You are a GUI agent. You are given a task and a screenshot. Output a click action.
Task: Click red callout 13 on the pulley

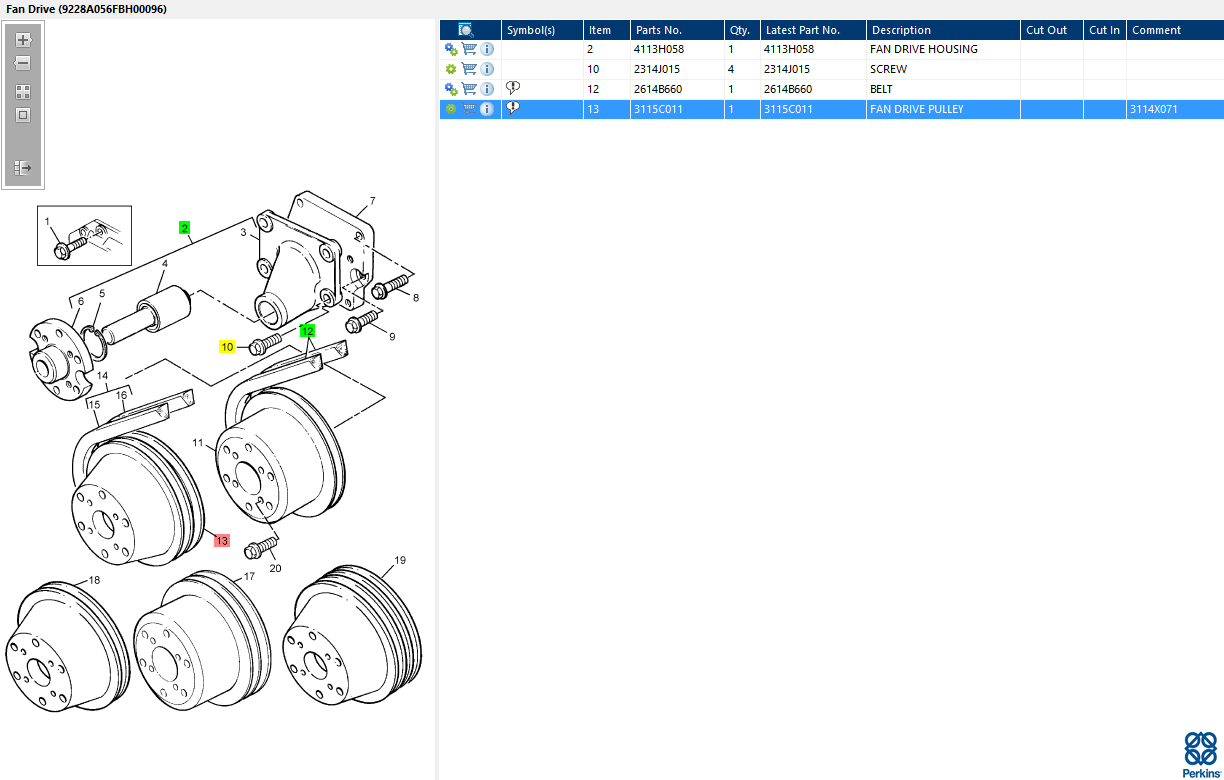click(x=221, y=540)
